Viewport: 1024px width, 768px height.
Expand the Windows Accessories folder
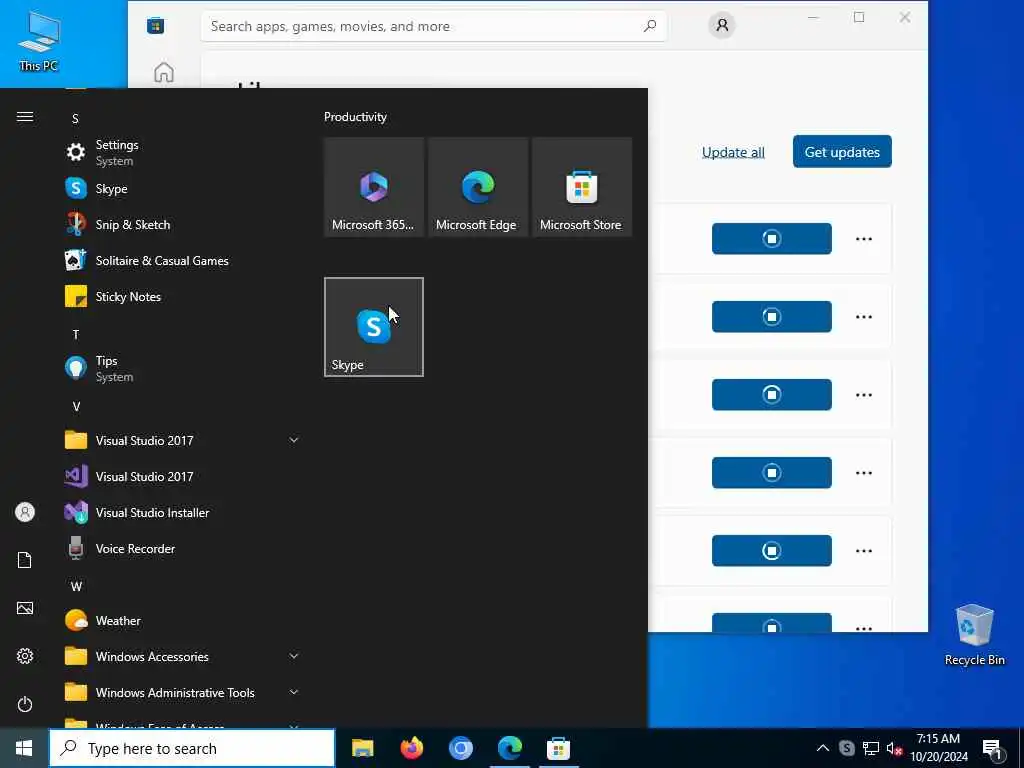[182, 656]
